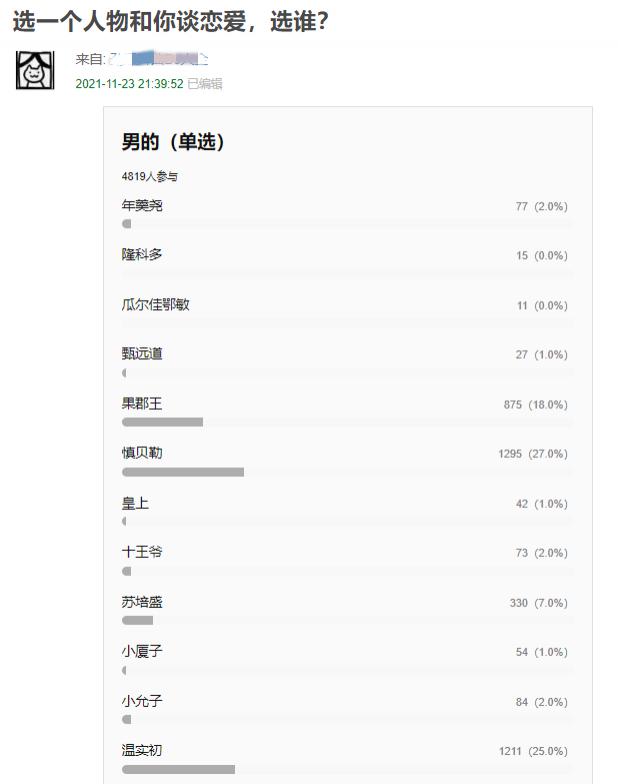Click the poll title 男的（单选）
Screen dimensions: 618x784
click(x=173, y=142)
